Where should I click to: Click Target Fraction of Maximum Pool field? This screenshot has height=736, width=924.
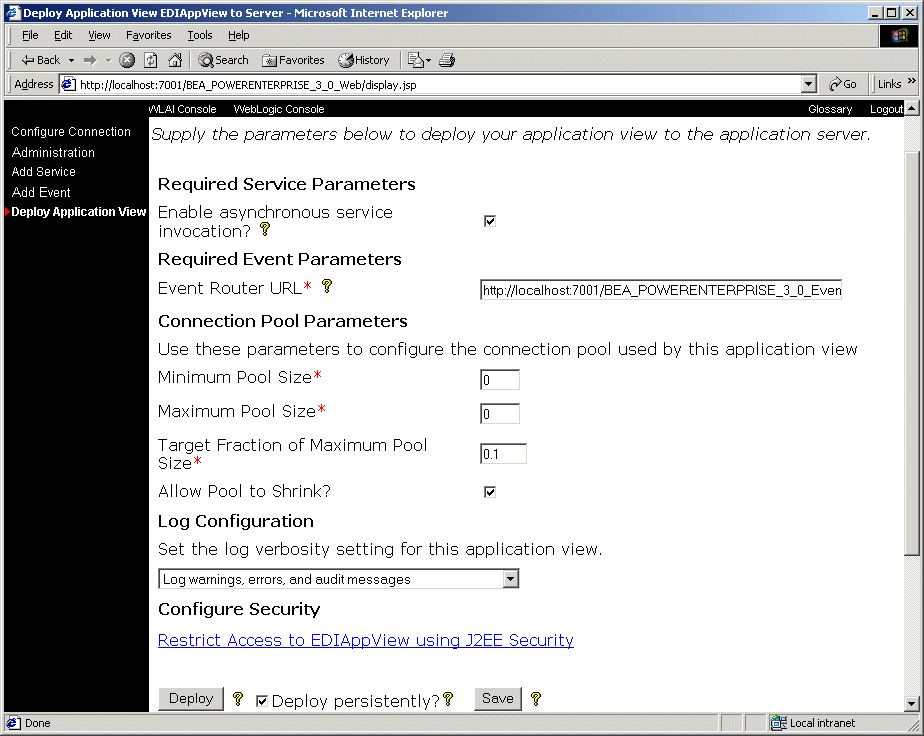[503, 454]
